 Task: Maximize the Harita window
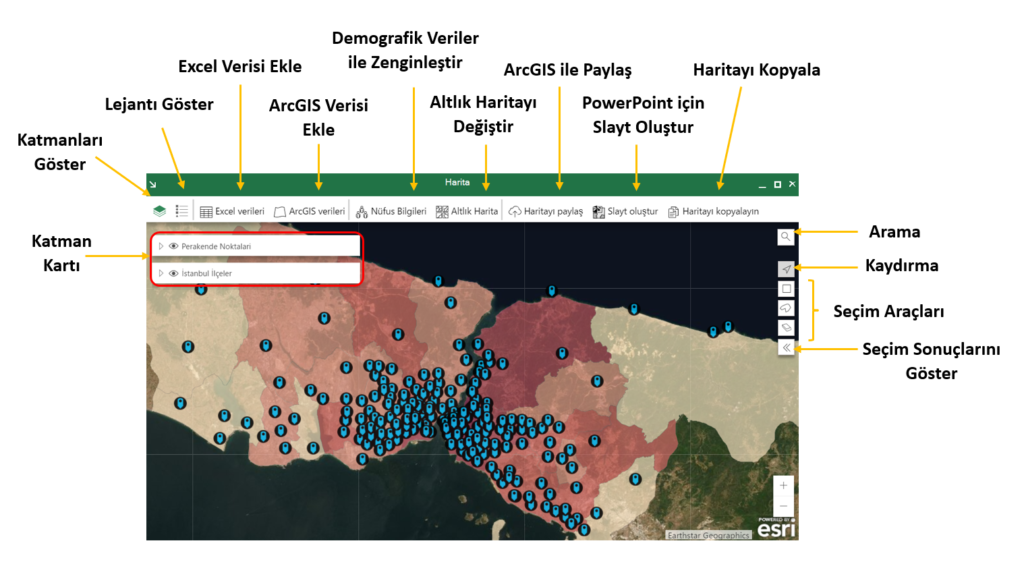coord(777,184)
